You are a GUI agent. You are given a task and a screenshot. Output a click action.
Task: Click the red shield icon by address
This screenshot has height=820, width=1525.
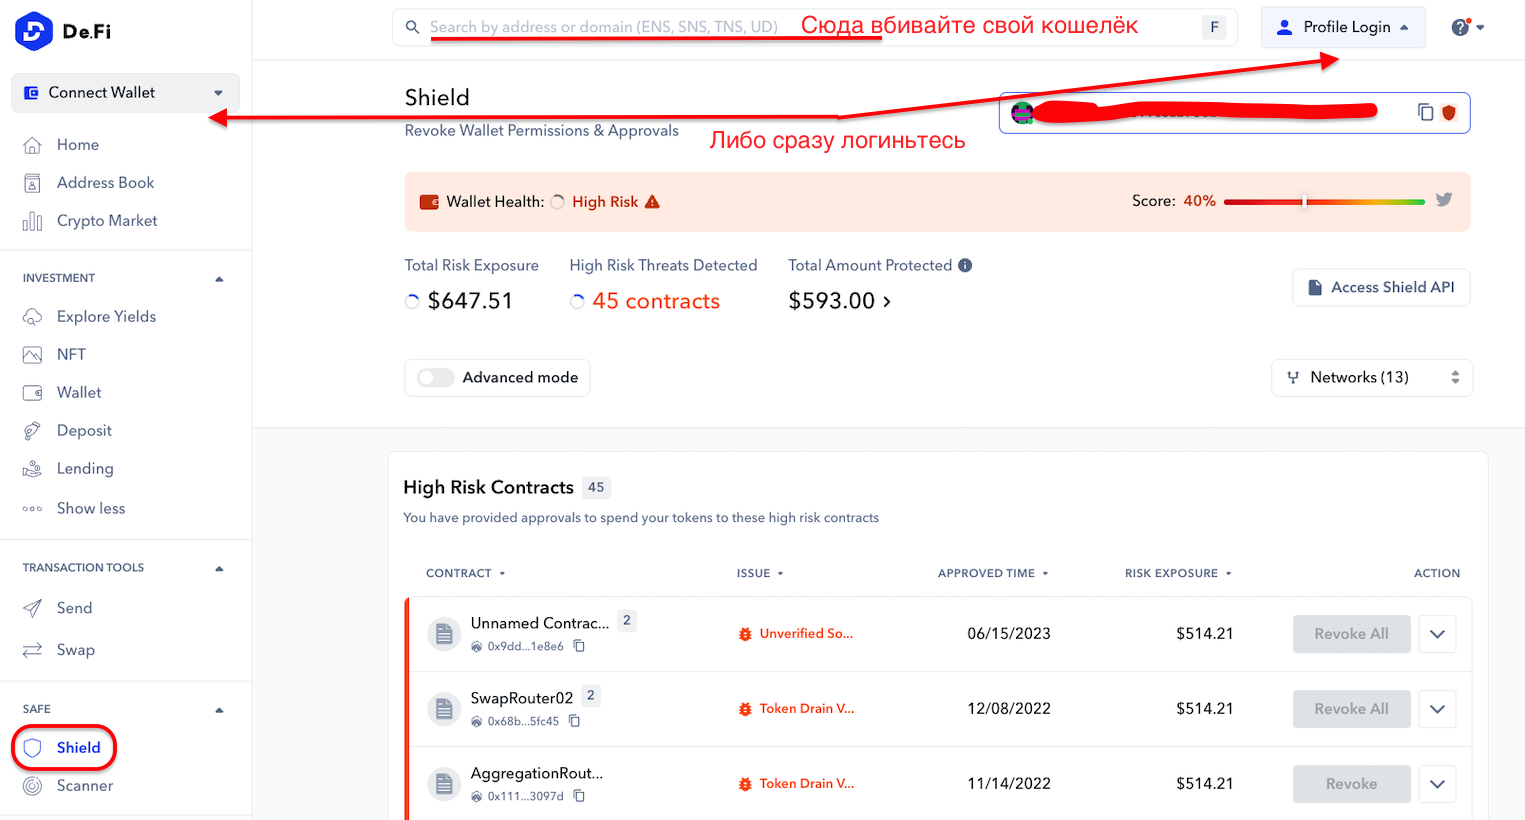point(1449,113)
